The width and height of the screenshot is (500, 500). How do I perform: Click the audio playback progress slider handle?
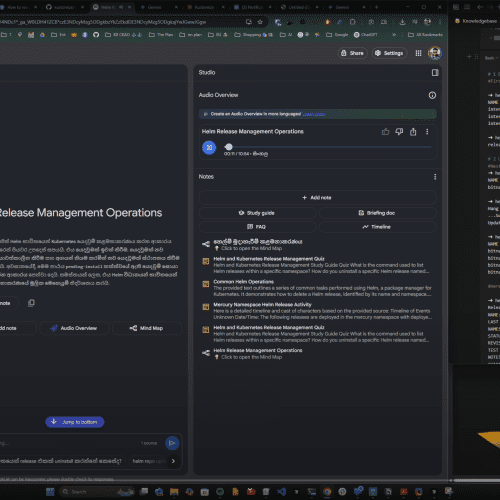point(229,147)
